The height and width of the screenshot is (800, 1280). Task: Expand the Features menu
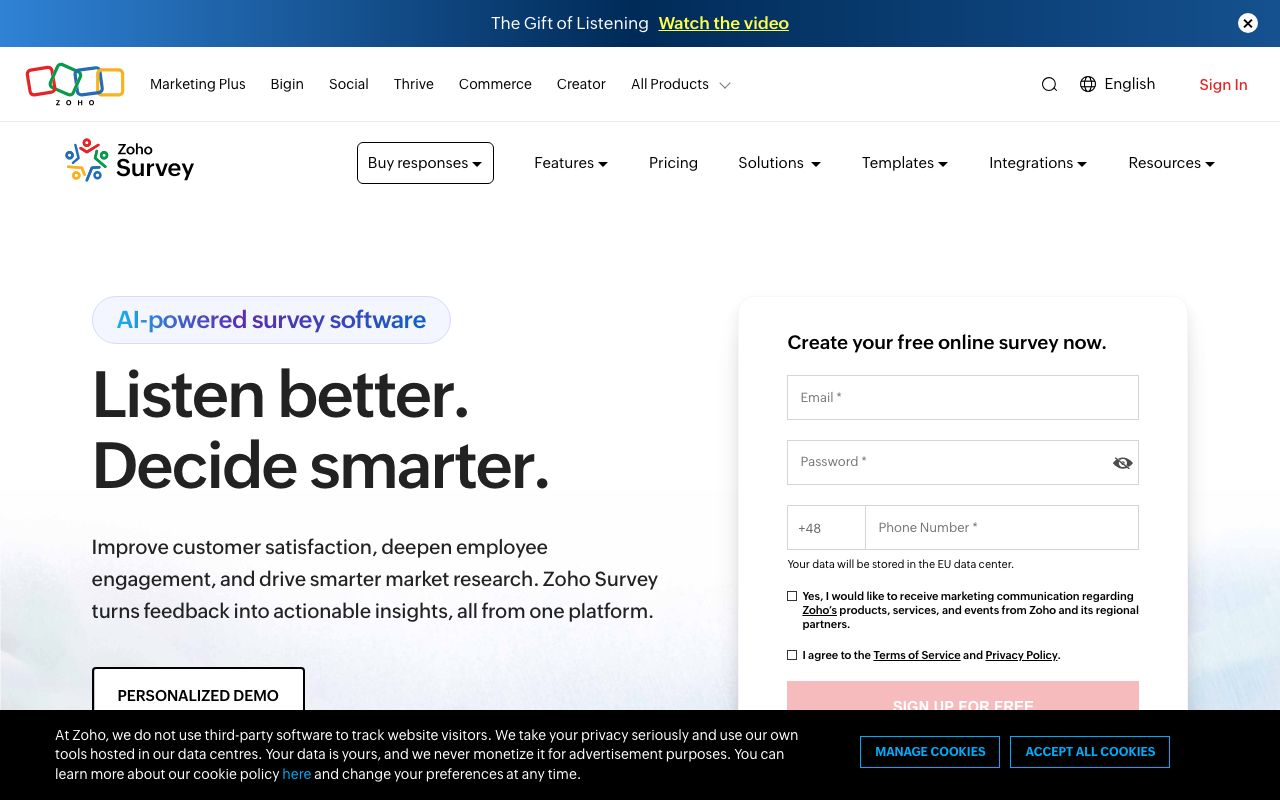click(571, 163)
